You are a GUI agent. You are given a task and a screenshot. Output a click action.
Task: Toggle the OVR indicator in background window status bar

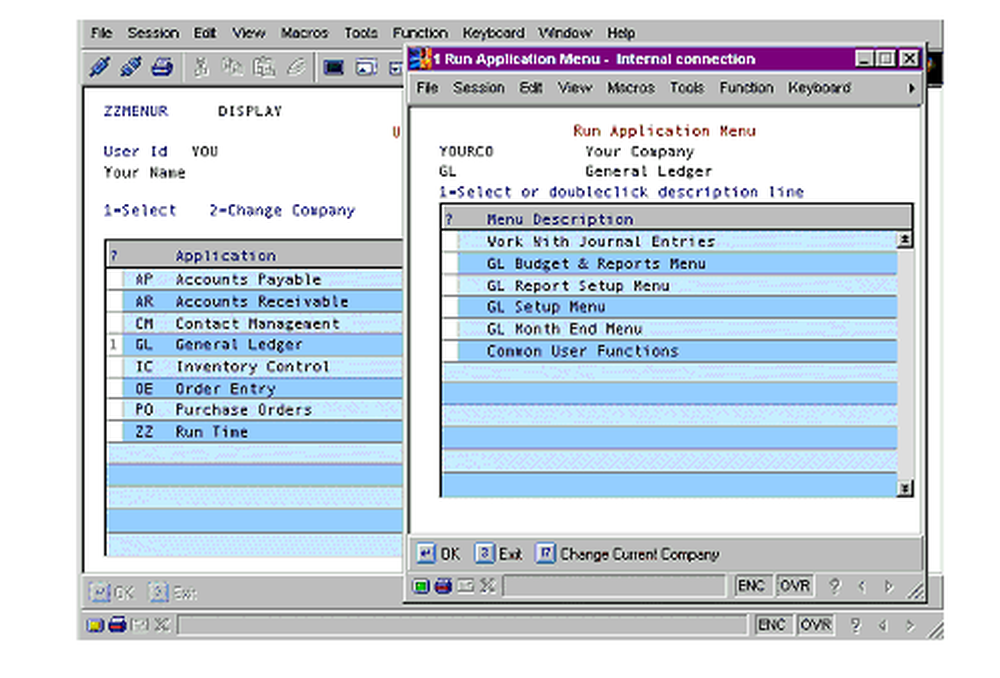coord(816,625)
